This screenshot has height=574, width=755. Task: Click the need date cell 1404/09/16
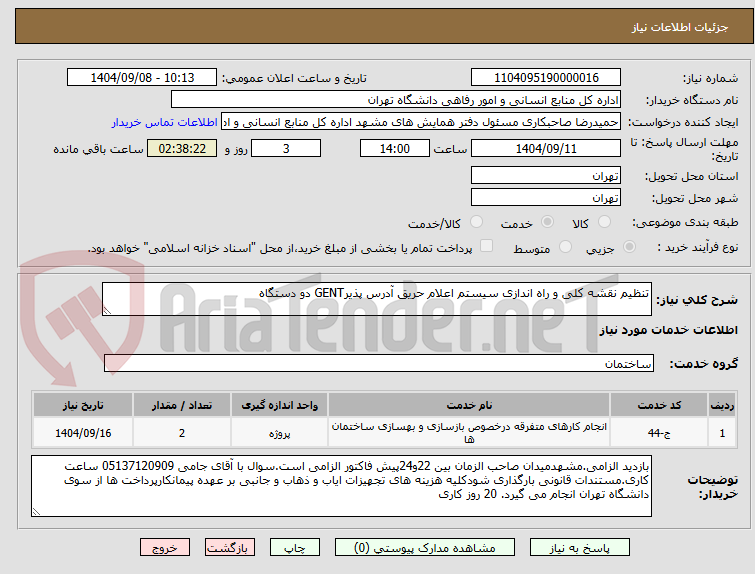pyautogui.click(x=83, y=433)
